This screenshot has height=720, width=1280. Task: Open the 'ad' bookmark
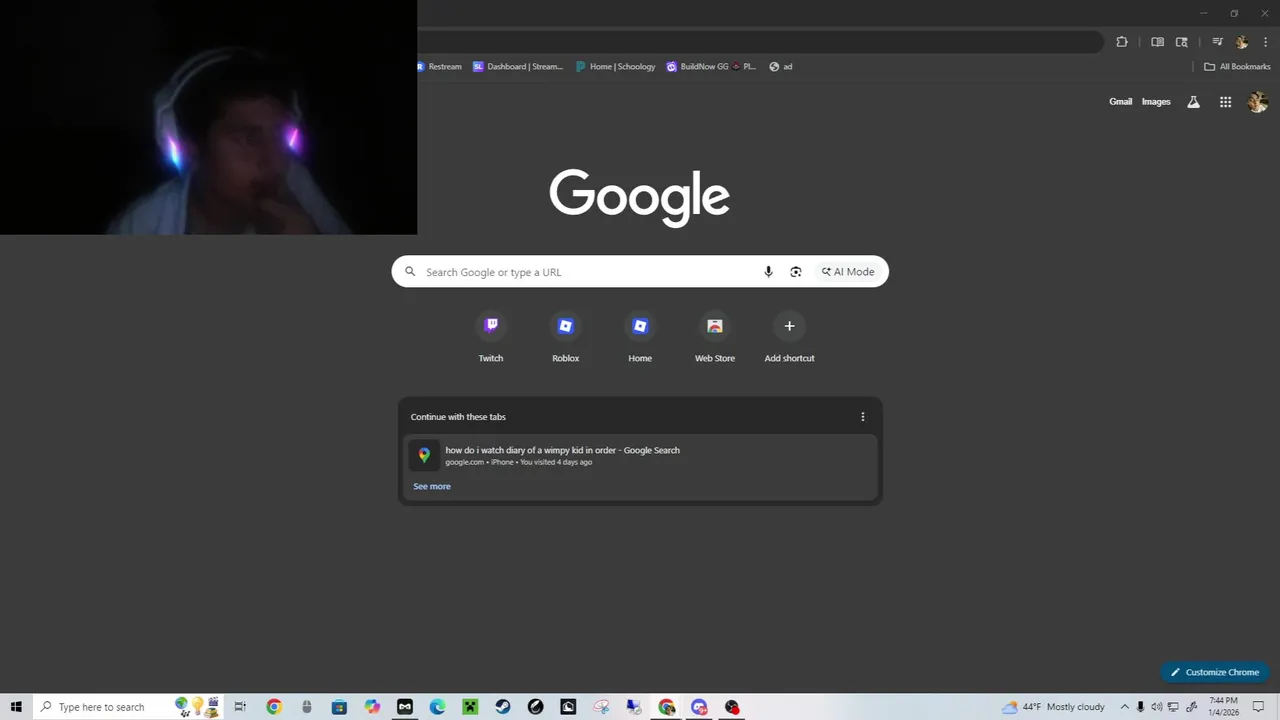[781, 67]
